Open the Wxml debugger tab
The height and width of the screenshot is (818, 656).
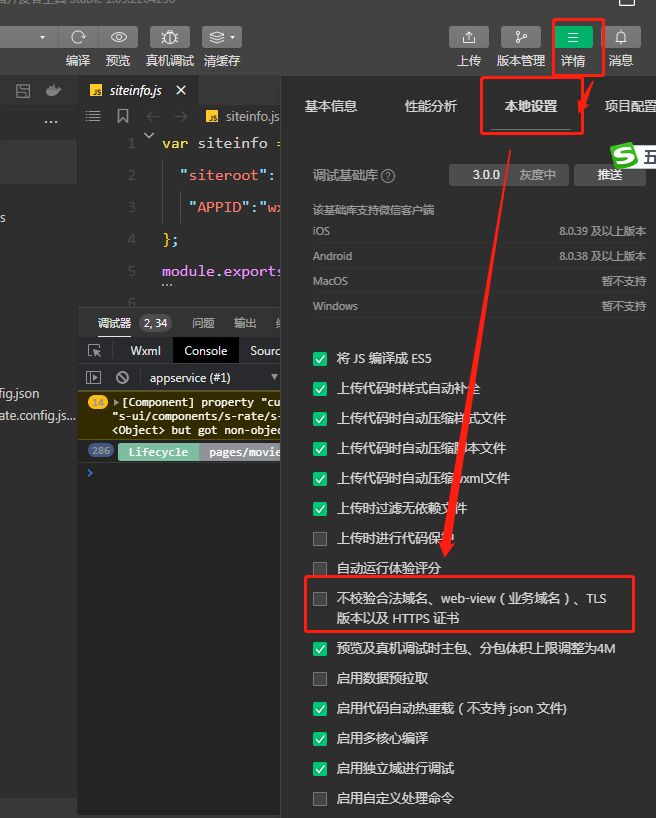click(x=146, y=351)
